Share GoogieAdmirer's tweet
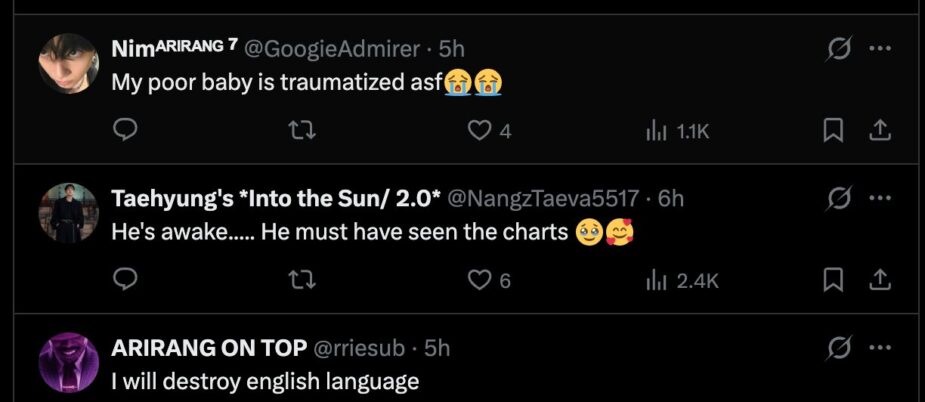This screenshot has height=402, width=925. (x=879, y=130)
